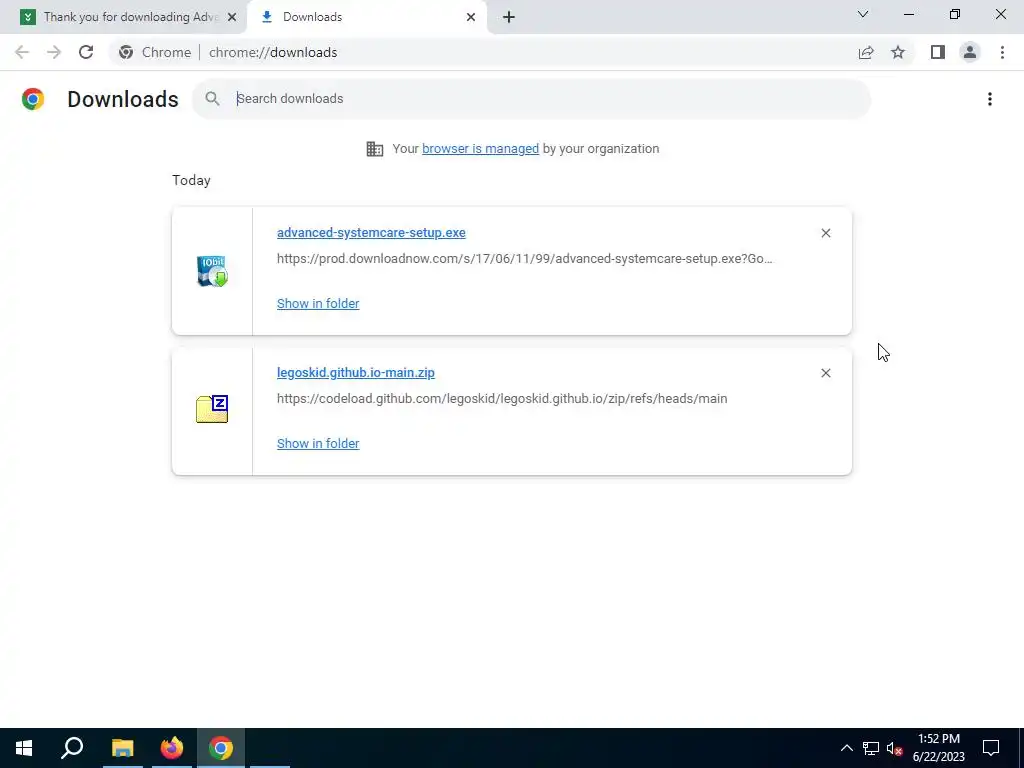Image resolution: width=1024 pixels, height=768 pixels.
Task: Click the organization building icon
Action: coord(375,149)
